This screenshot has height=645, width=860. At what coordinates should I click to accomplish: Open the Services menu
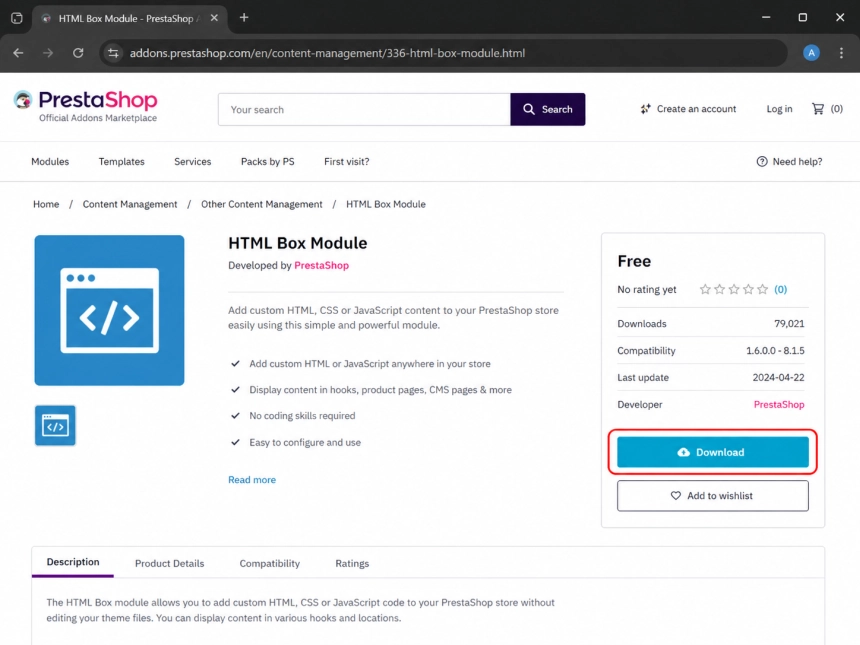(x=193, y=161)
